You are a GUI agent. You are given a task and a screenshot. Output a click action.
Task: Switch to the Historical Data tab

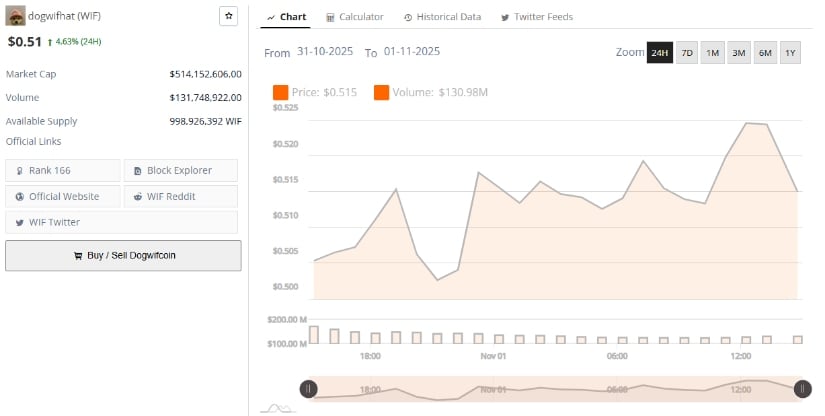pos(442,17)
